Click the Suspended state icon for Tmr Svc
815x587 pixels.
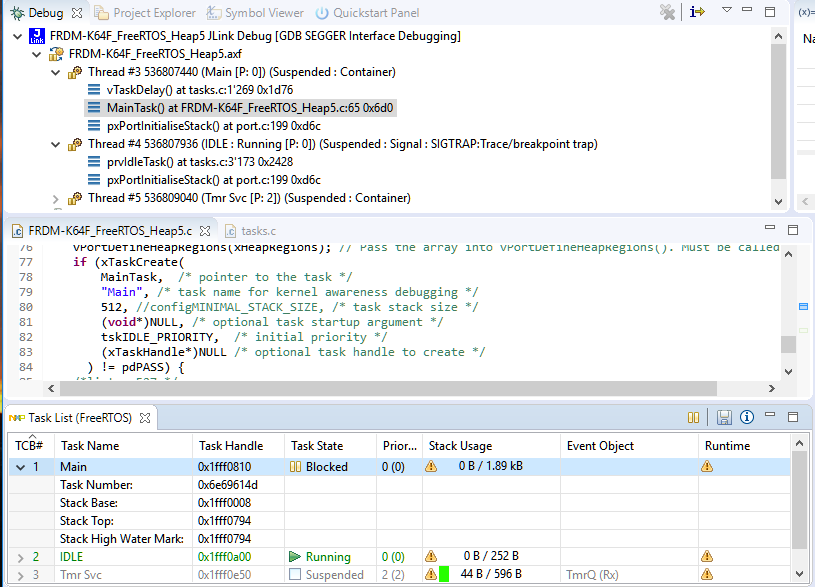click(x=295, y=575)
